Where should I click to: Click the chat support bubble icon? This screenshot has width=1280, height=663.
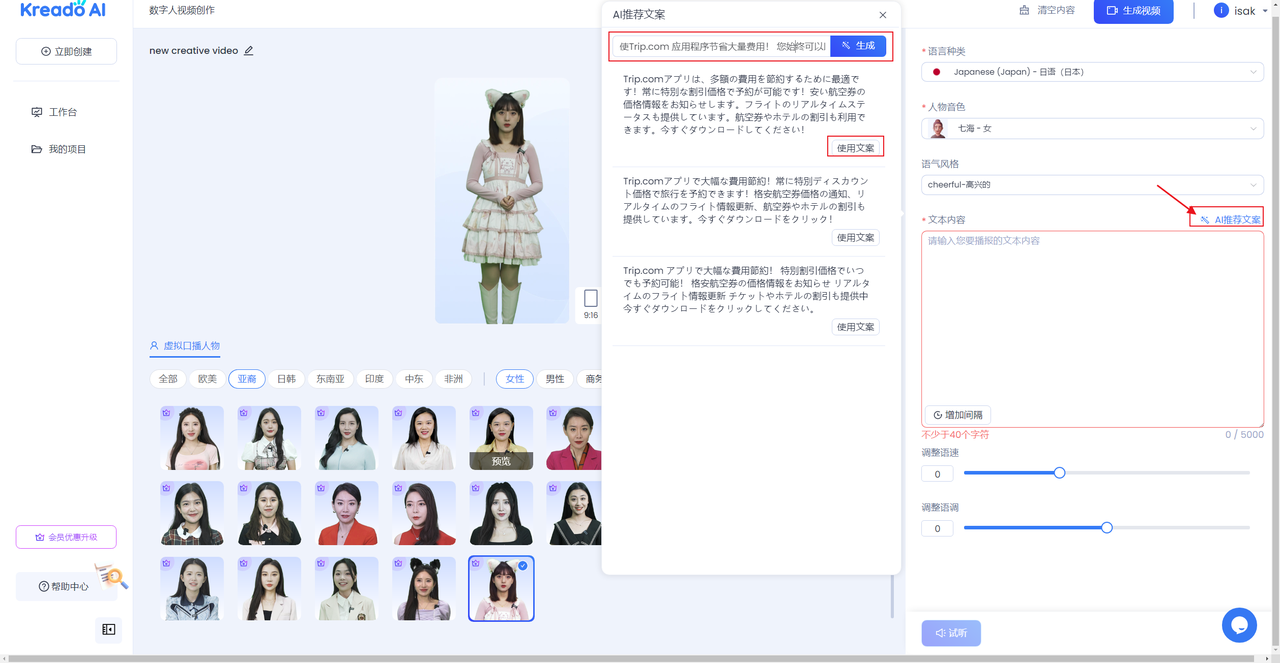coord(1239,625)
